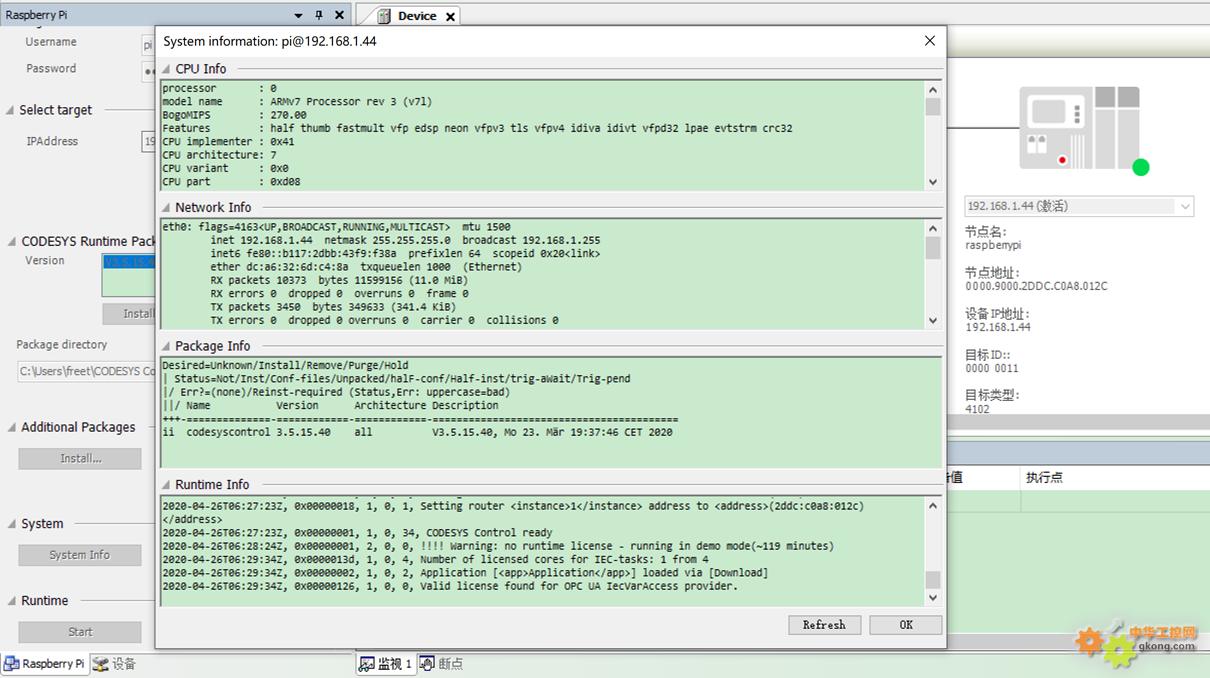This screenshot has width=1210, height=678.
Task: Collapse the Network Info section
Action: [x=167, y=207]
